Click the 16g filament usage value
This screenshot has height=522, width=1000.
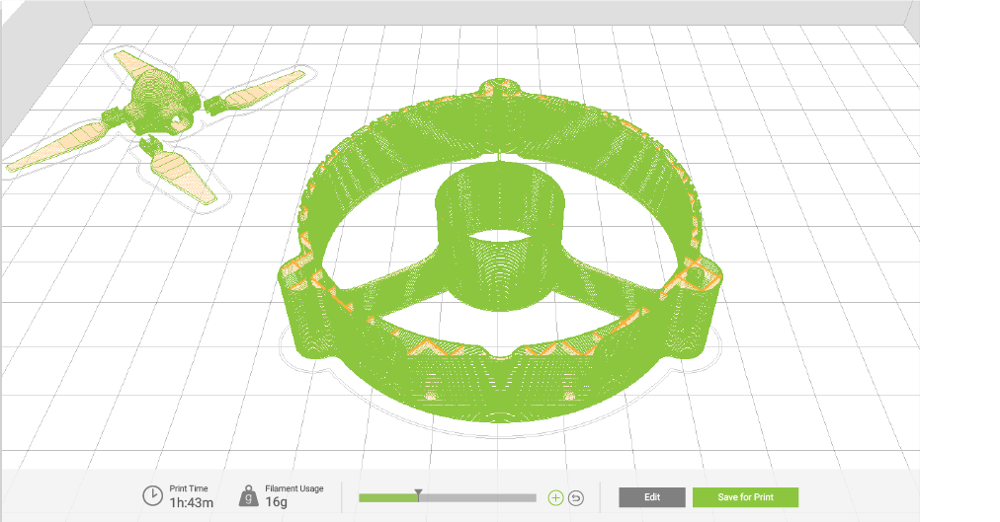(x=276, y=502)
